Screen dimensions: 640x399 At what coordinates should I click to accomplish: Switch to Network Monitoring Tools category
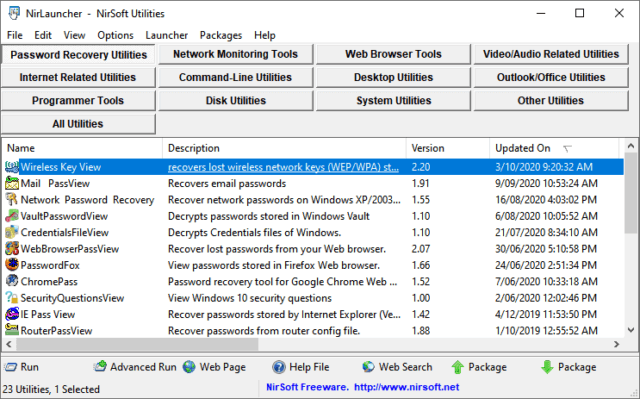click(236, 54)
